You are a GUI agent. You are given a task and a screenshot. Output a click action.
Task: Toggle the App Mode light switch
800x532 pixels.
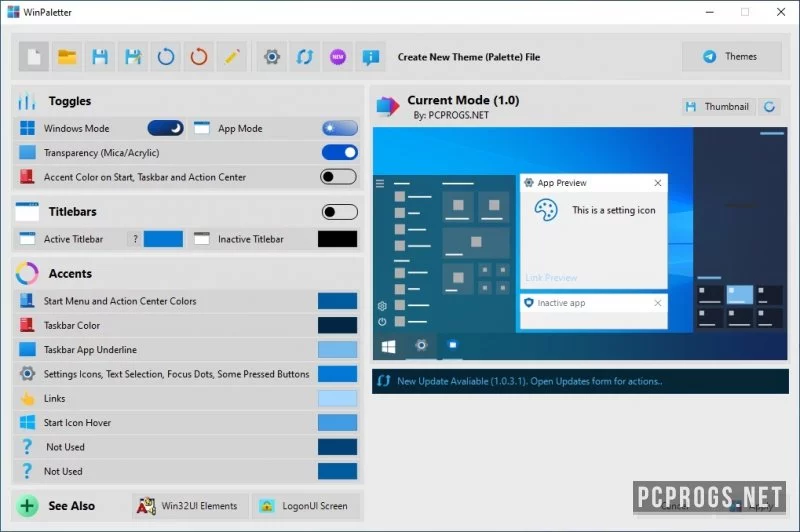point(340,128)
